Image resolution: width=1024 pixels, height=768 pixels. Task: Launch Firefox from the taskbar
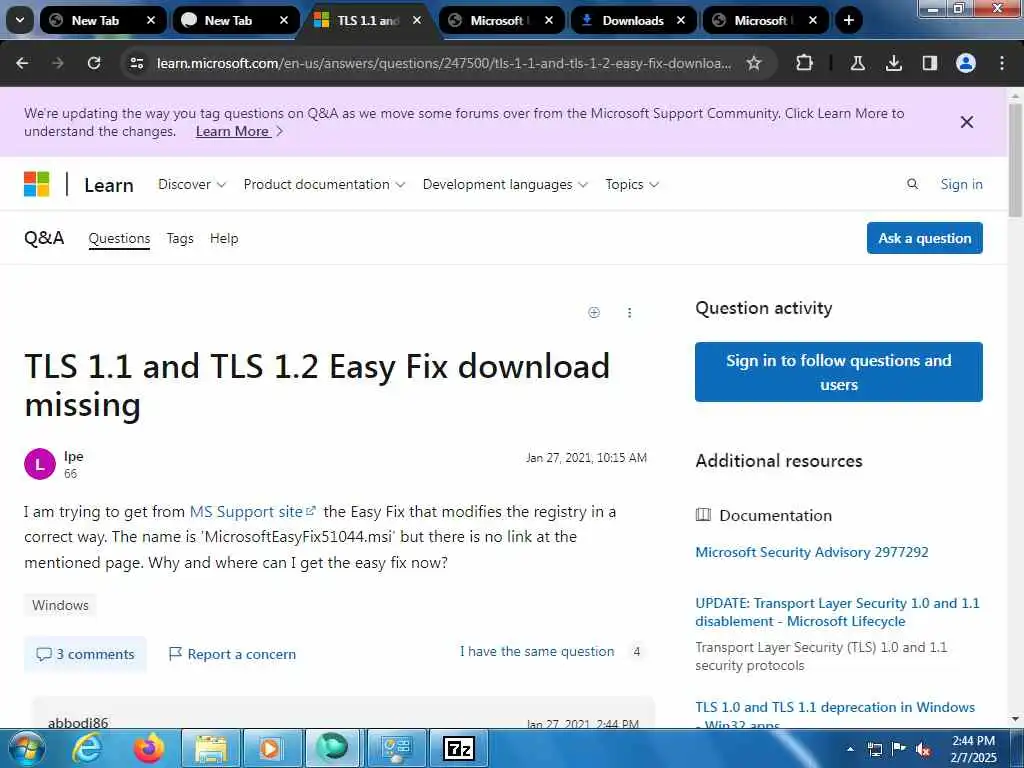tap(148, 748)
